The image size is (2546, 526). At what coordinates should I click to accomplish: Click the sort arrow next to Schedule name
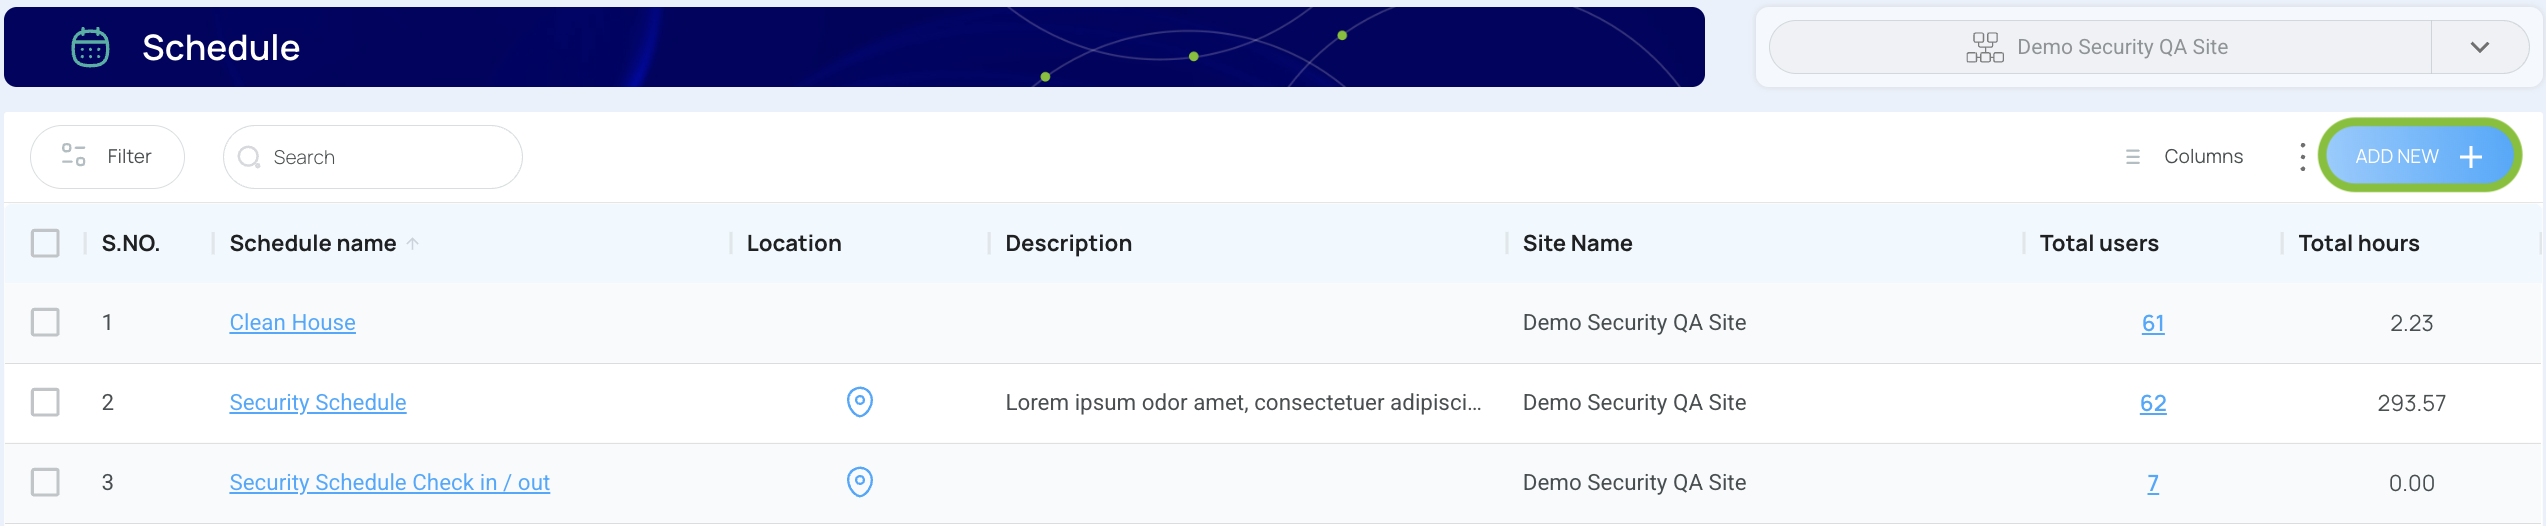[412, 243]
